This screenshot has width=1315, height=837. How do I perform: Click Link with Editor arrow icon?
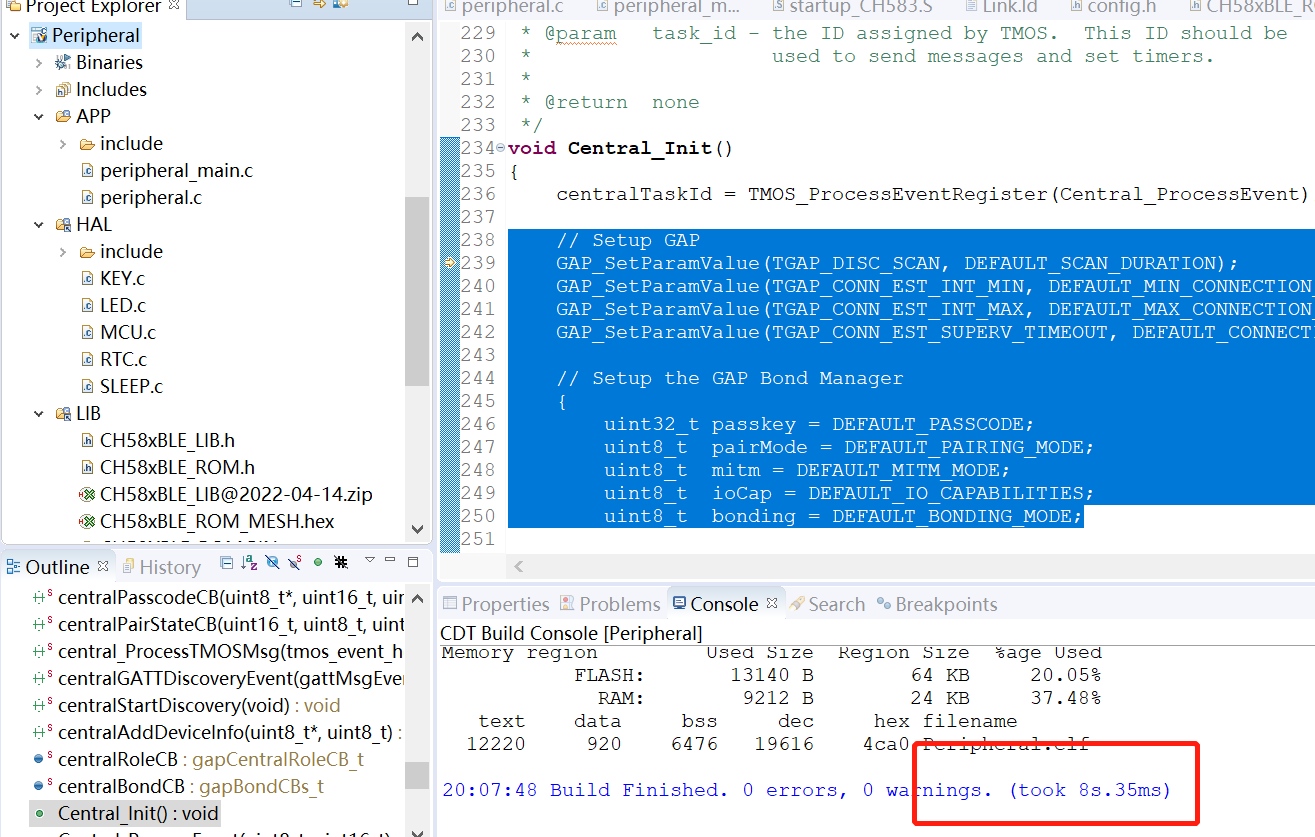pos(319,5)
